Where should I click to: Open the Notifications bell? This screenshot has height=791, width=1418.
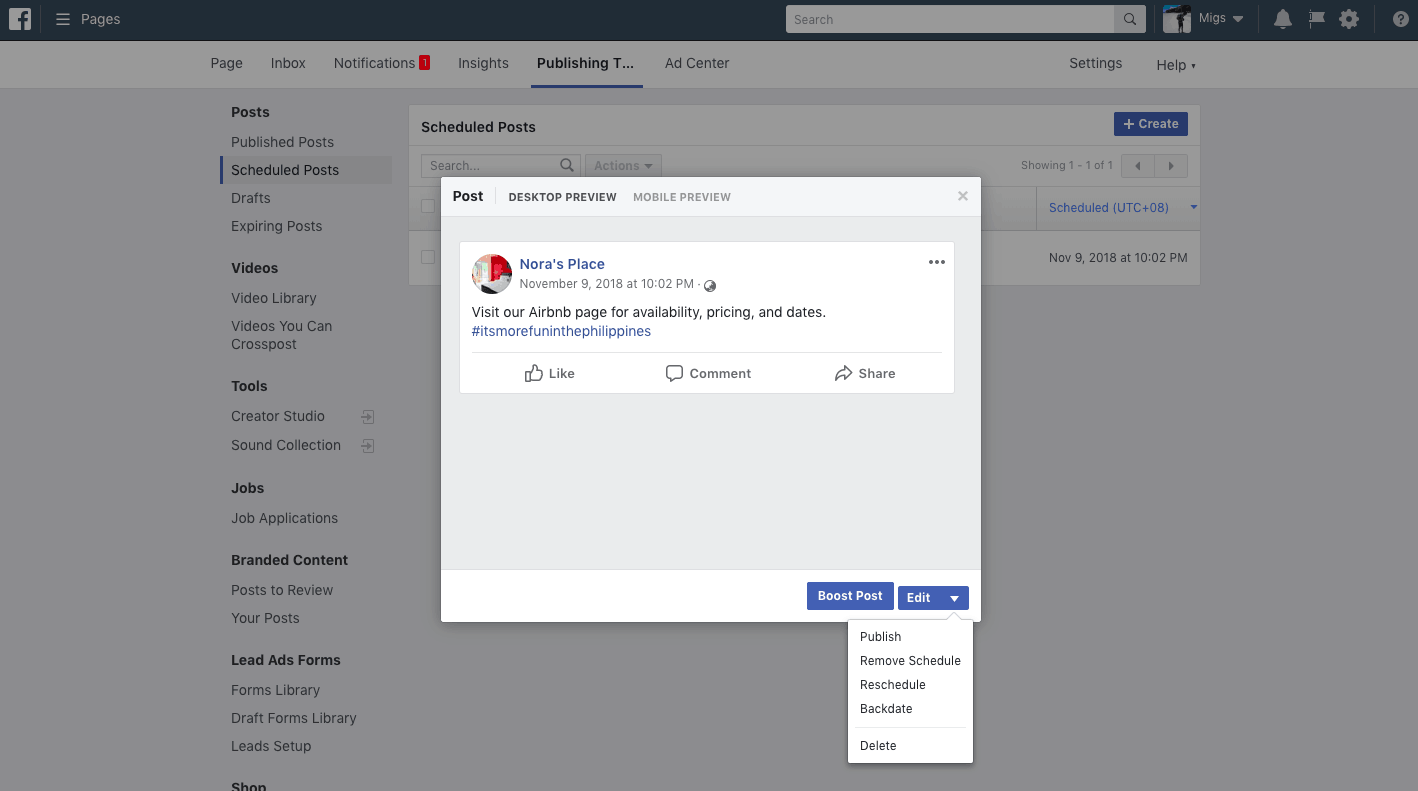pyautogui.click(x=1282, y=19)
